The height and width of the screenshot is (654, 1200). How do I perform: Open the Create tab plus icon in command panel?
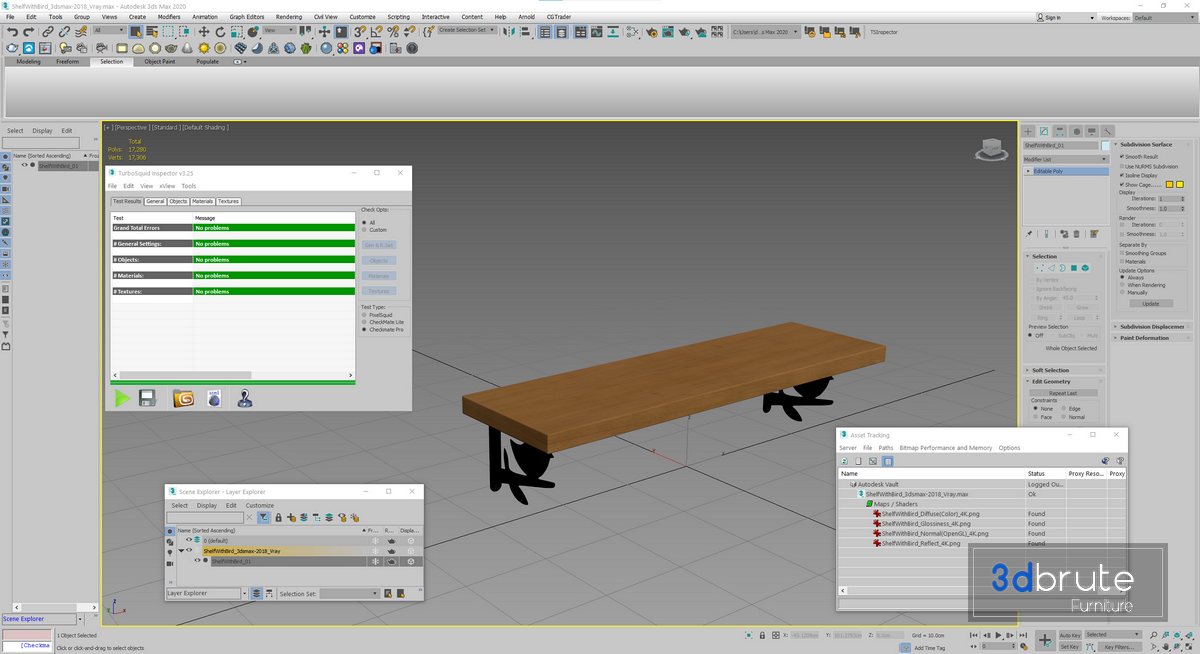(1028, 131)
